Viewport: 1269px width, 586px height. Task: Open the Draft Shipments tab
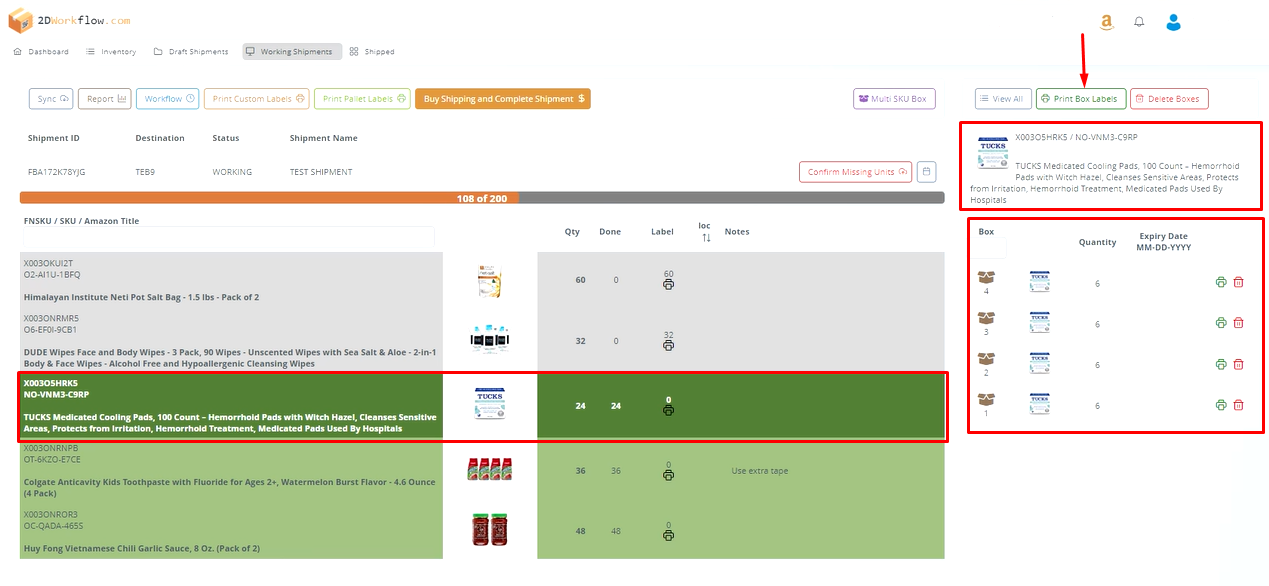[x=191, y=52]
